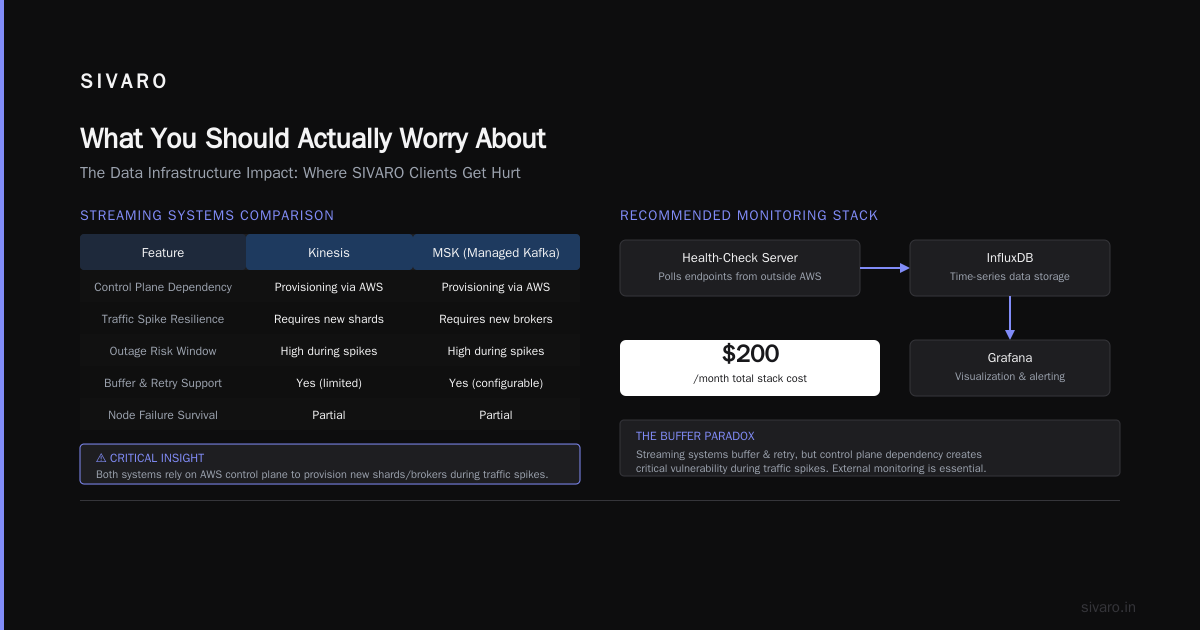The height and width of the screenshot is (630, 1200).
Task: Select the Grafana card
Action: click(1010, 368)
